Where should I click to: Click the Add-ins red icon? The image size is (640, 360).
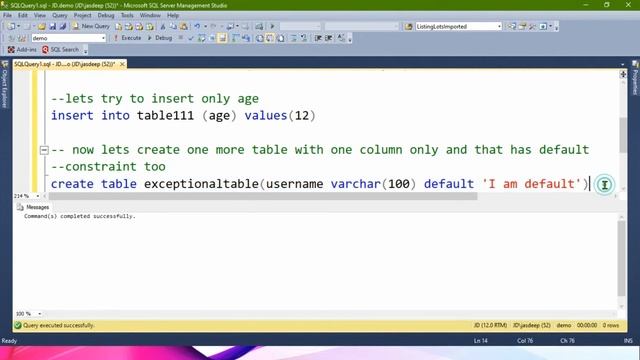[x=11, y=49]
